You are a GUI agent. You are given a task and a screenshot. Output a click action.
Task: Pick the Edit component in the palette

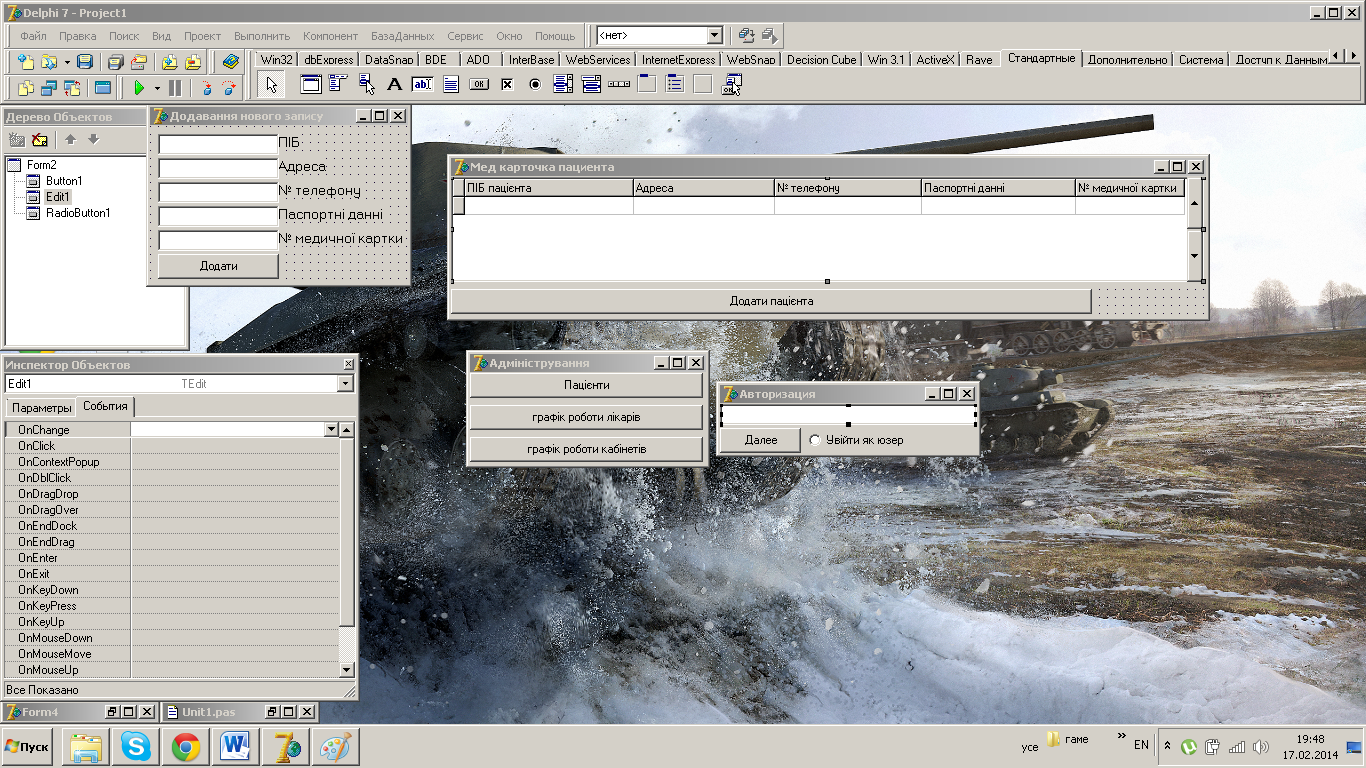coord(422,85)
